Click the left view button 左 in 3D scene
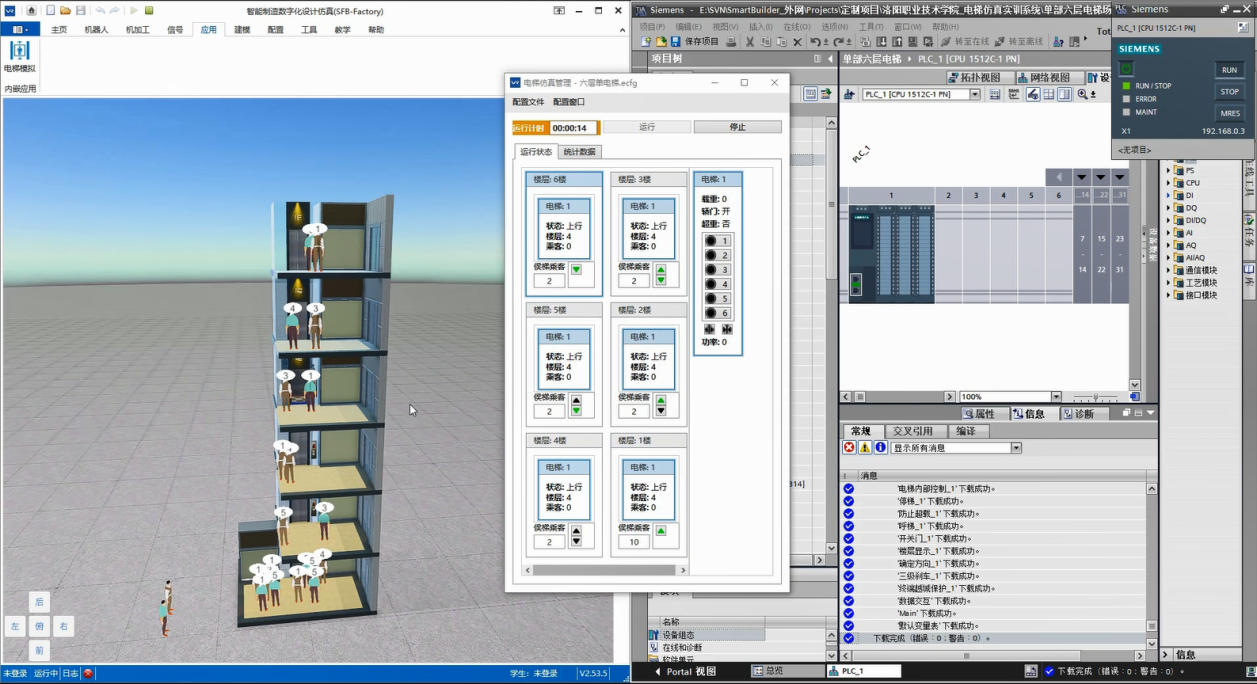 pyautogui.click(x=15, y=626)
